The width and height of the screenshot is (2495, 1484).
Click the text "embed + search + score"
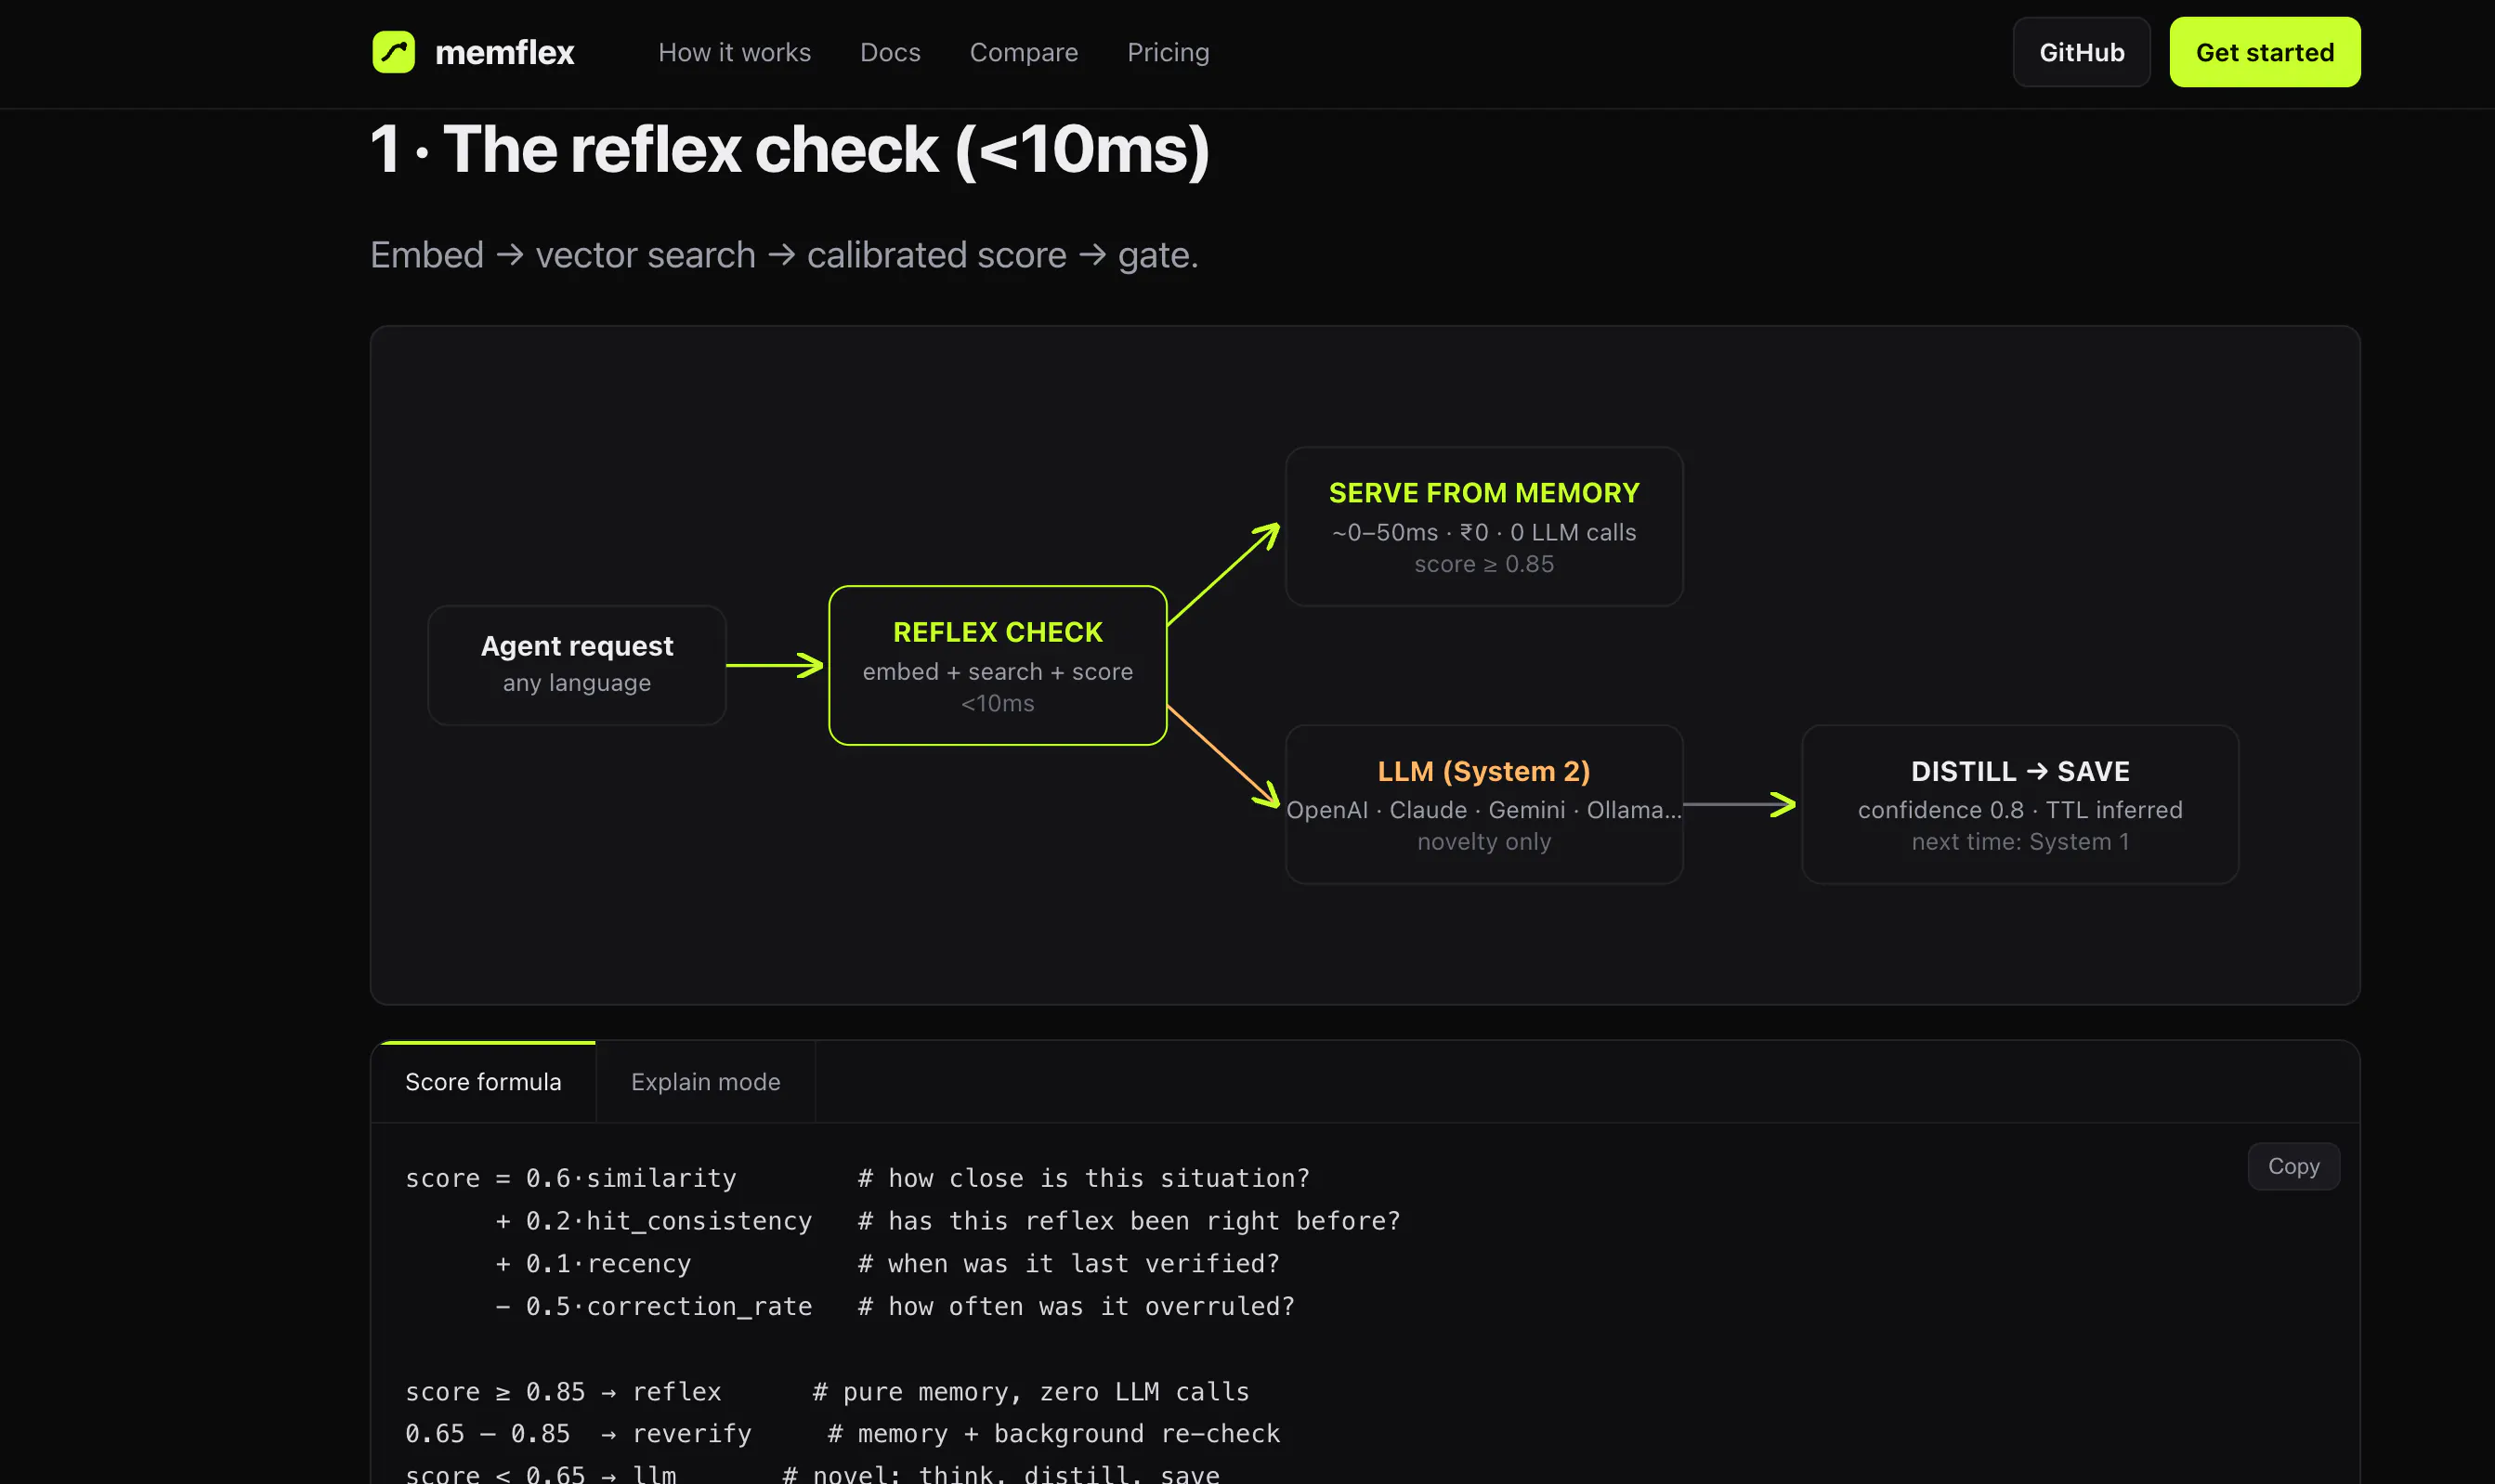[x=997, y=672]
